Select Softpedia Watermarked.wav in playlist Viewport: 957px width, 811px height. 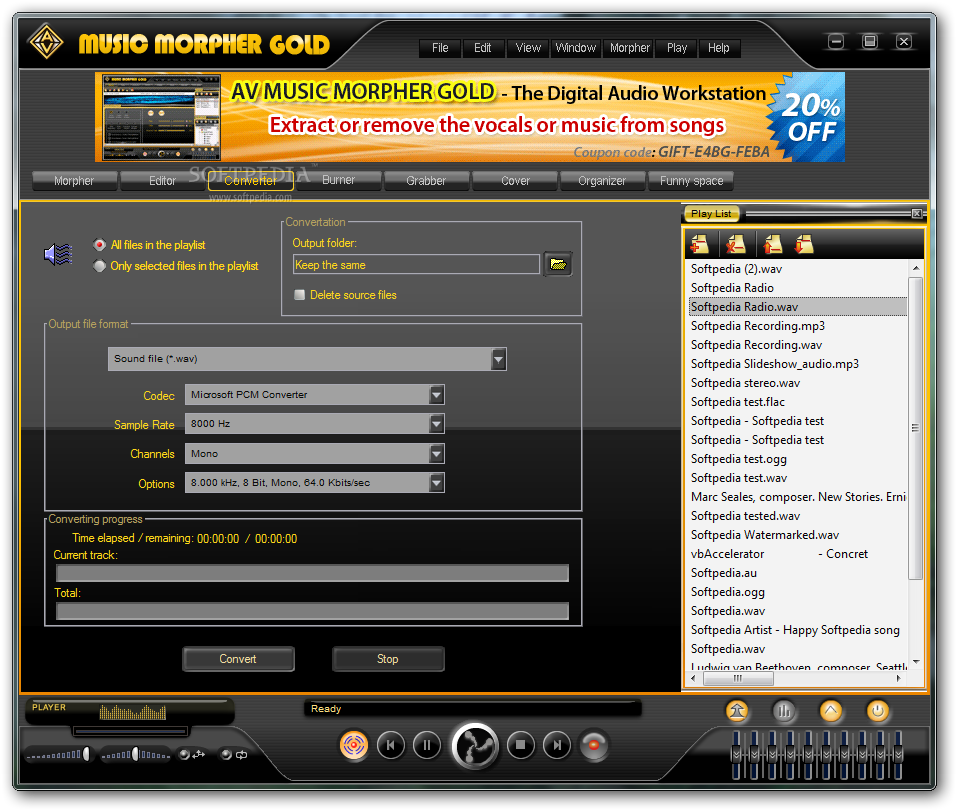coord(797,535)
